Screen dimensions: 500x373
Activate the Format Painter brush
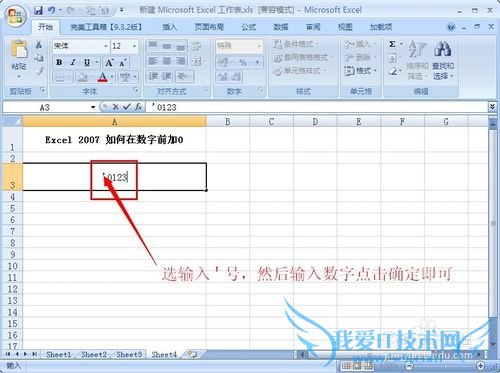click(40, 70)
